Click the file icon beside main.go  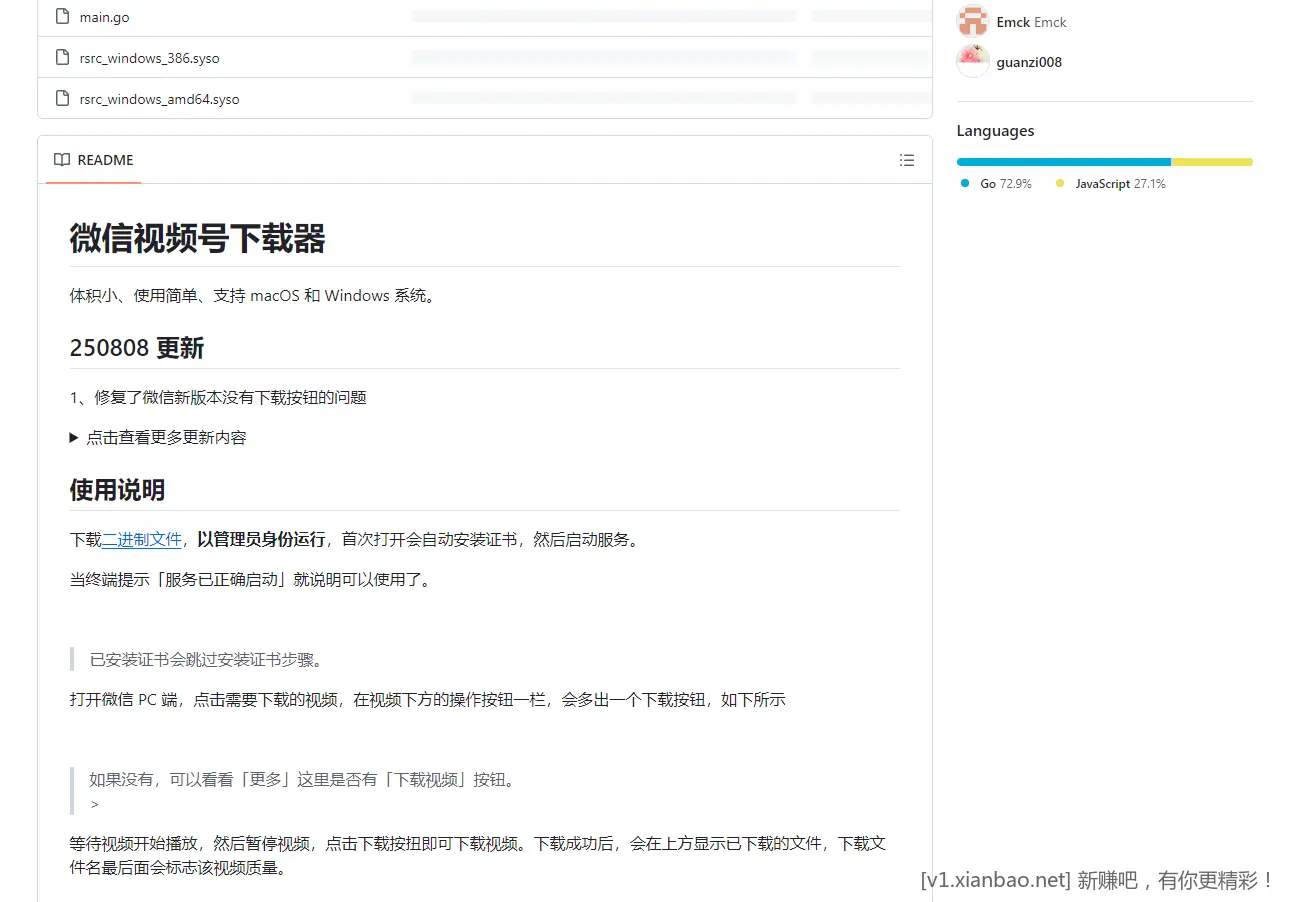pyautogui.click(x=62, y=17)
